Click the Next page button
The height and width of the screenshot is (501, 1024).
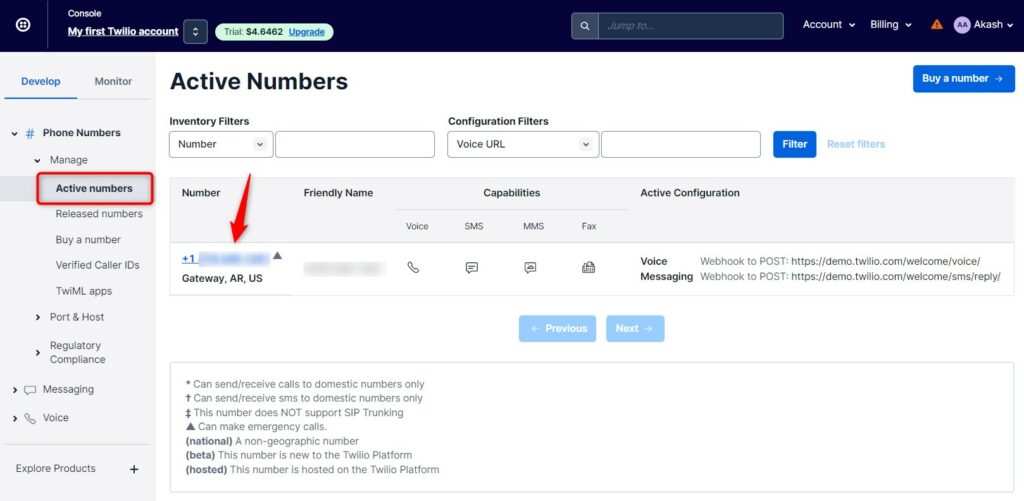(x=635, y=329)
